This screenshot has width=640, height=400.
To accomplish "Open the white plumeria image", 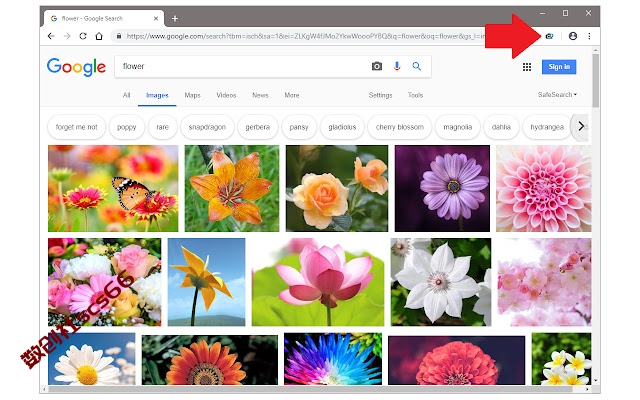I will (561, 359).
